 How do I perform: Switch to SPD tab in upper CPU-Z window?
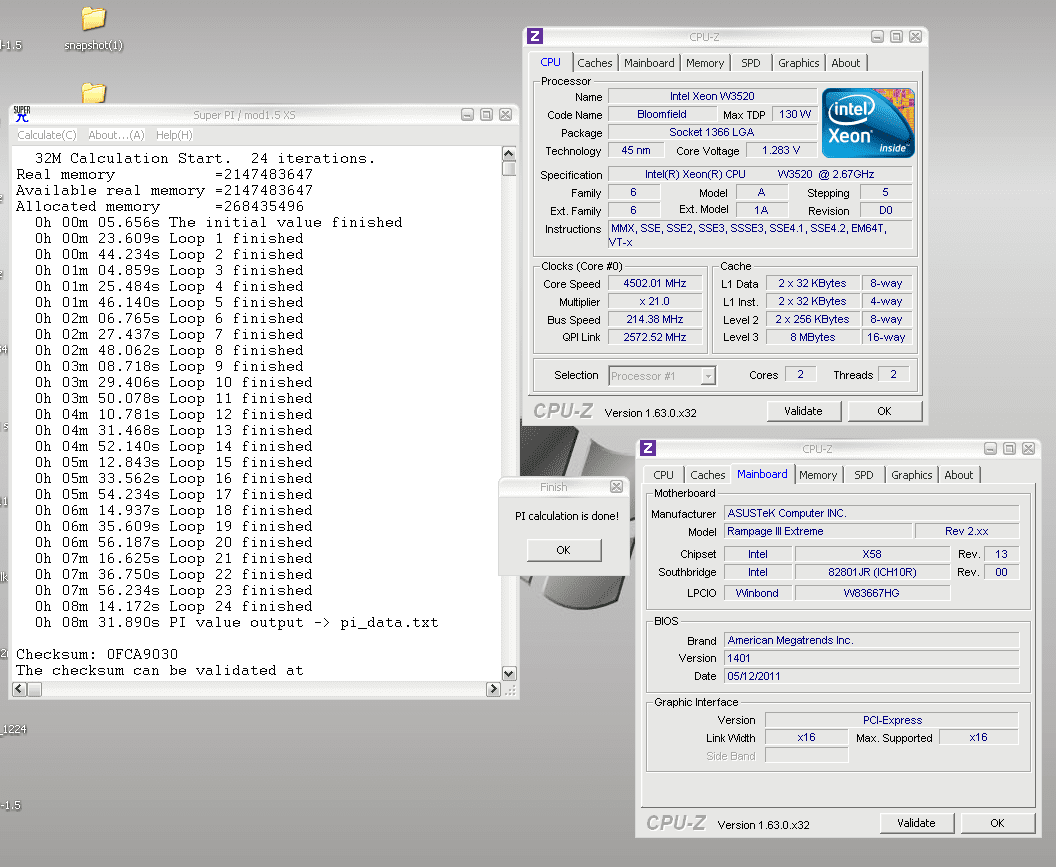pyautogui.click(x=750, y=63)
